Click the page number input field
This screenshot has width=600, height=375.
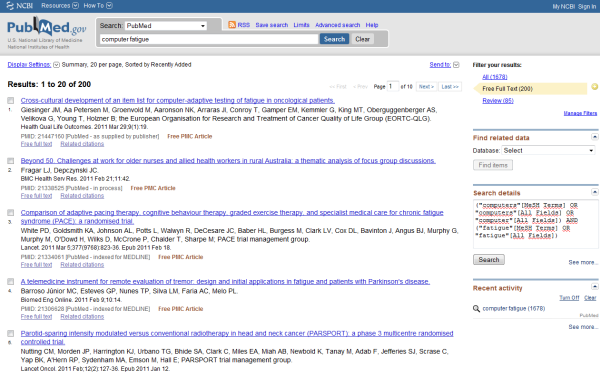pyautogui.click(x=393, y=86)
